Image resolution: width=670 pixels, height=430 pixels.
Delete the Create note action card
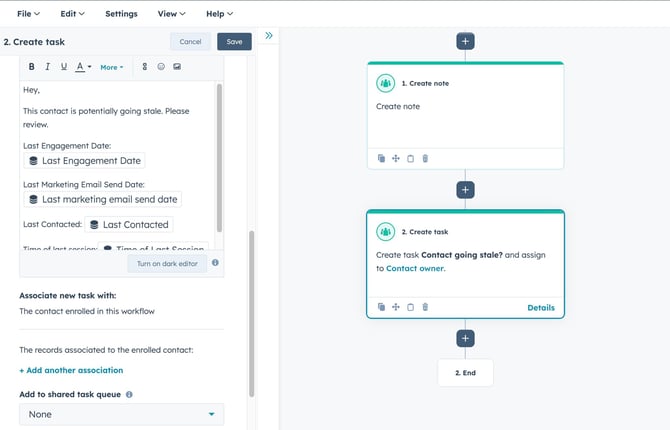tap(425, 158)
